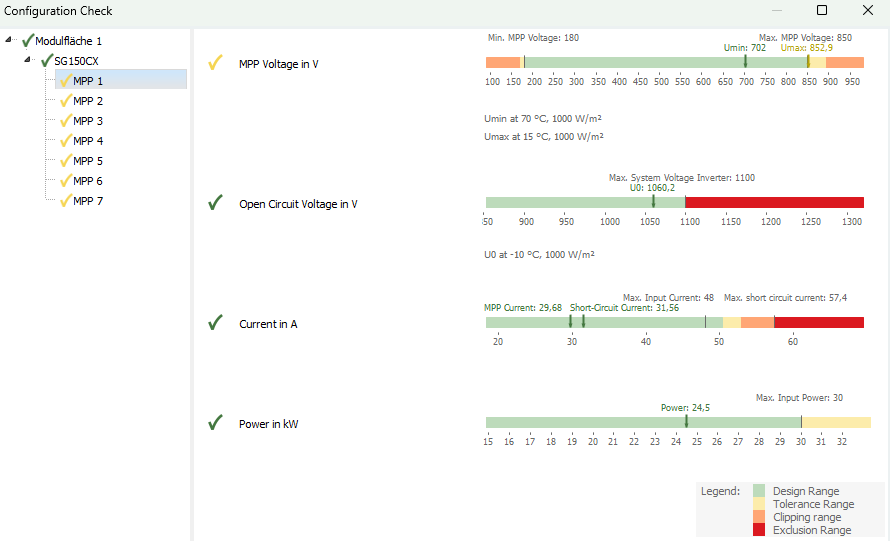Maximize the Configuration Check window
This screenshot has height=541, width=890.
click(822, 11)
